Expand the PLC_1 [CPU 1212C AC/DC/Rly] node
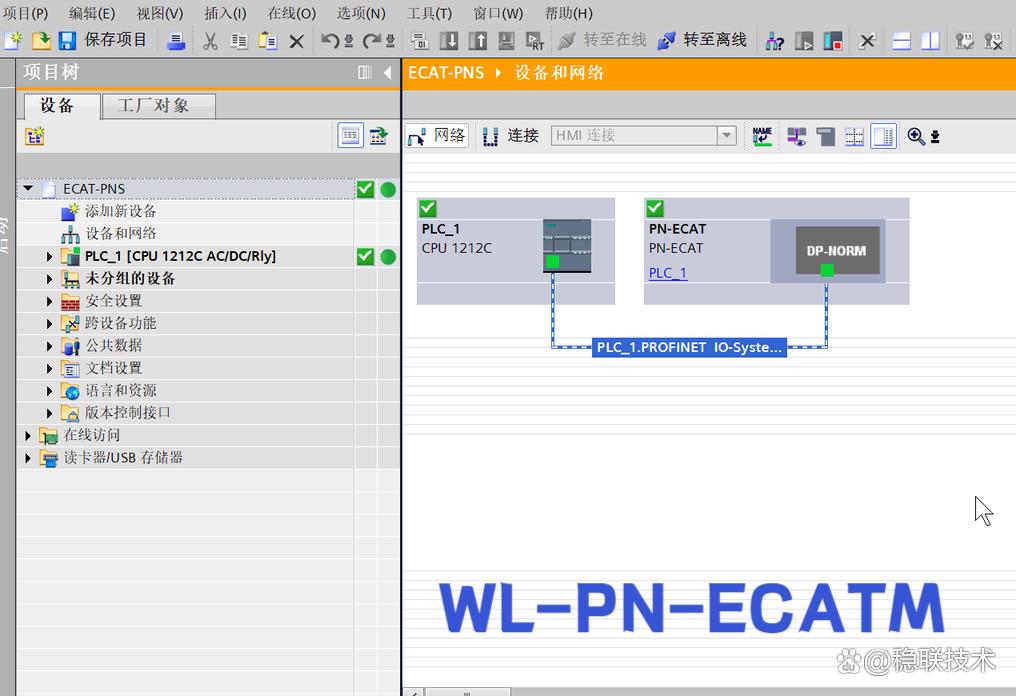The width and height of the screenshot is (1016, 696). coord(49,257)
